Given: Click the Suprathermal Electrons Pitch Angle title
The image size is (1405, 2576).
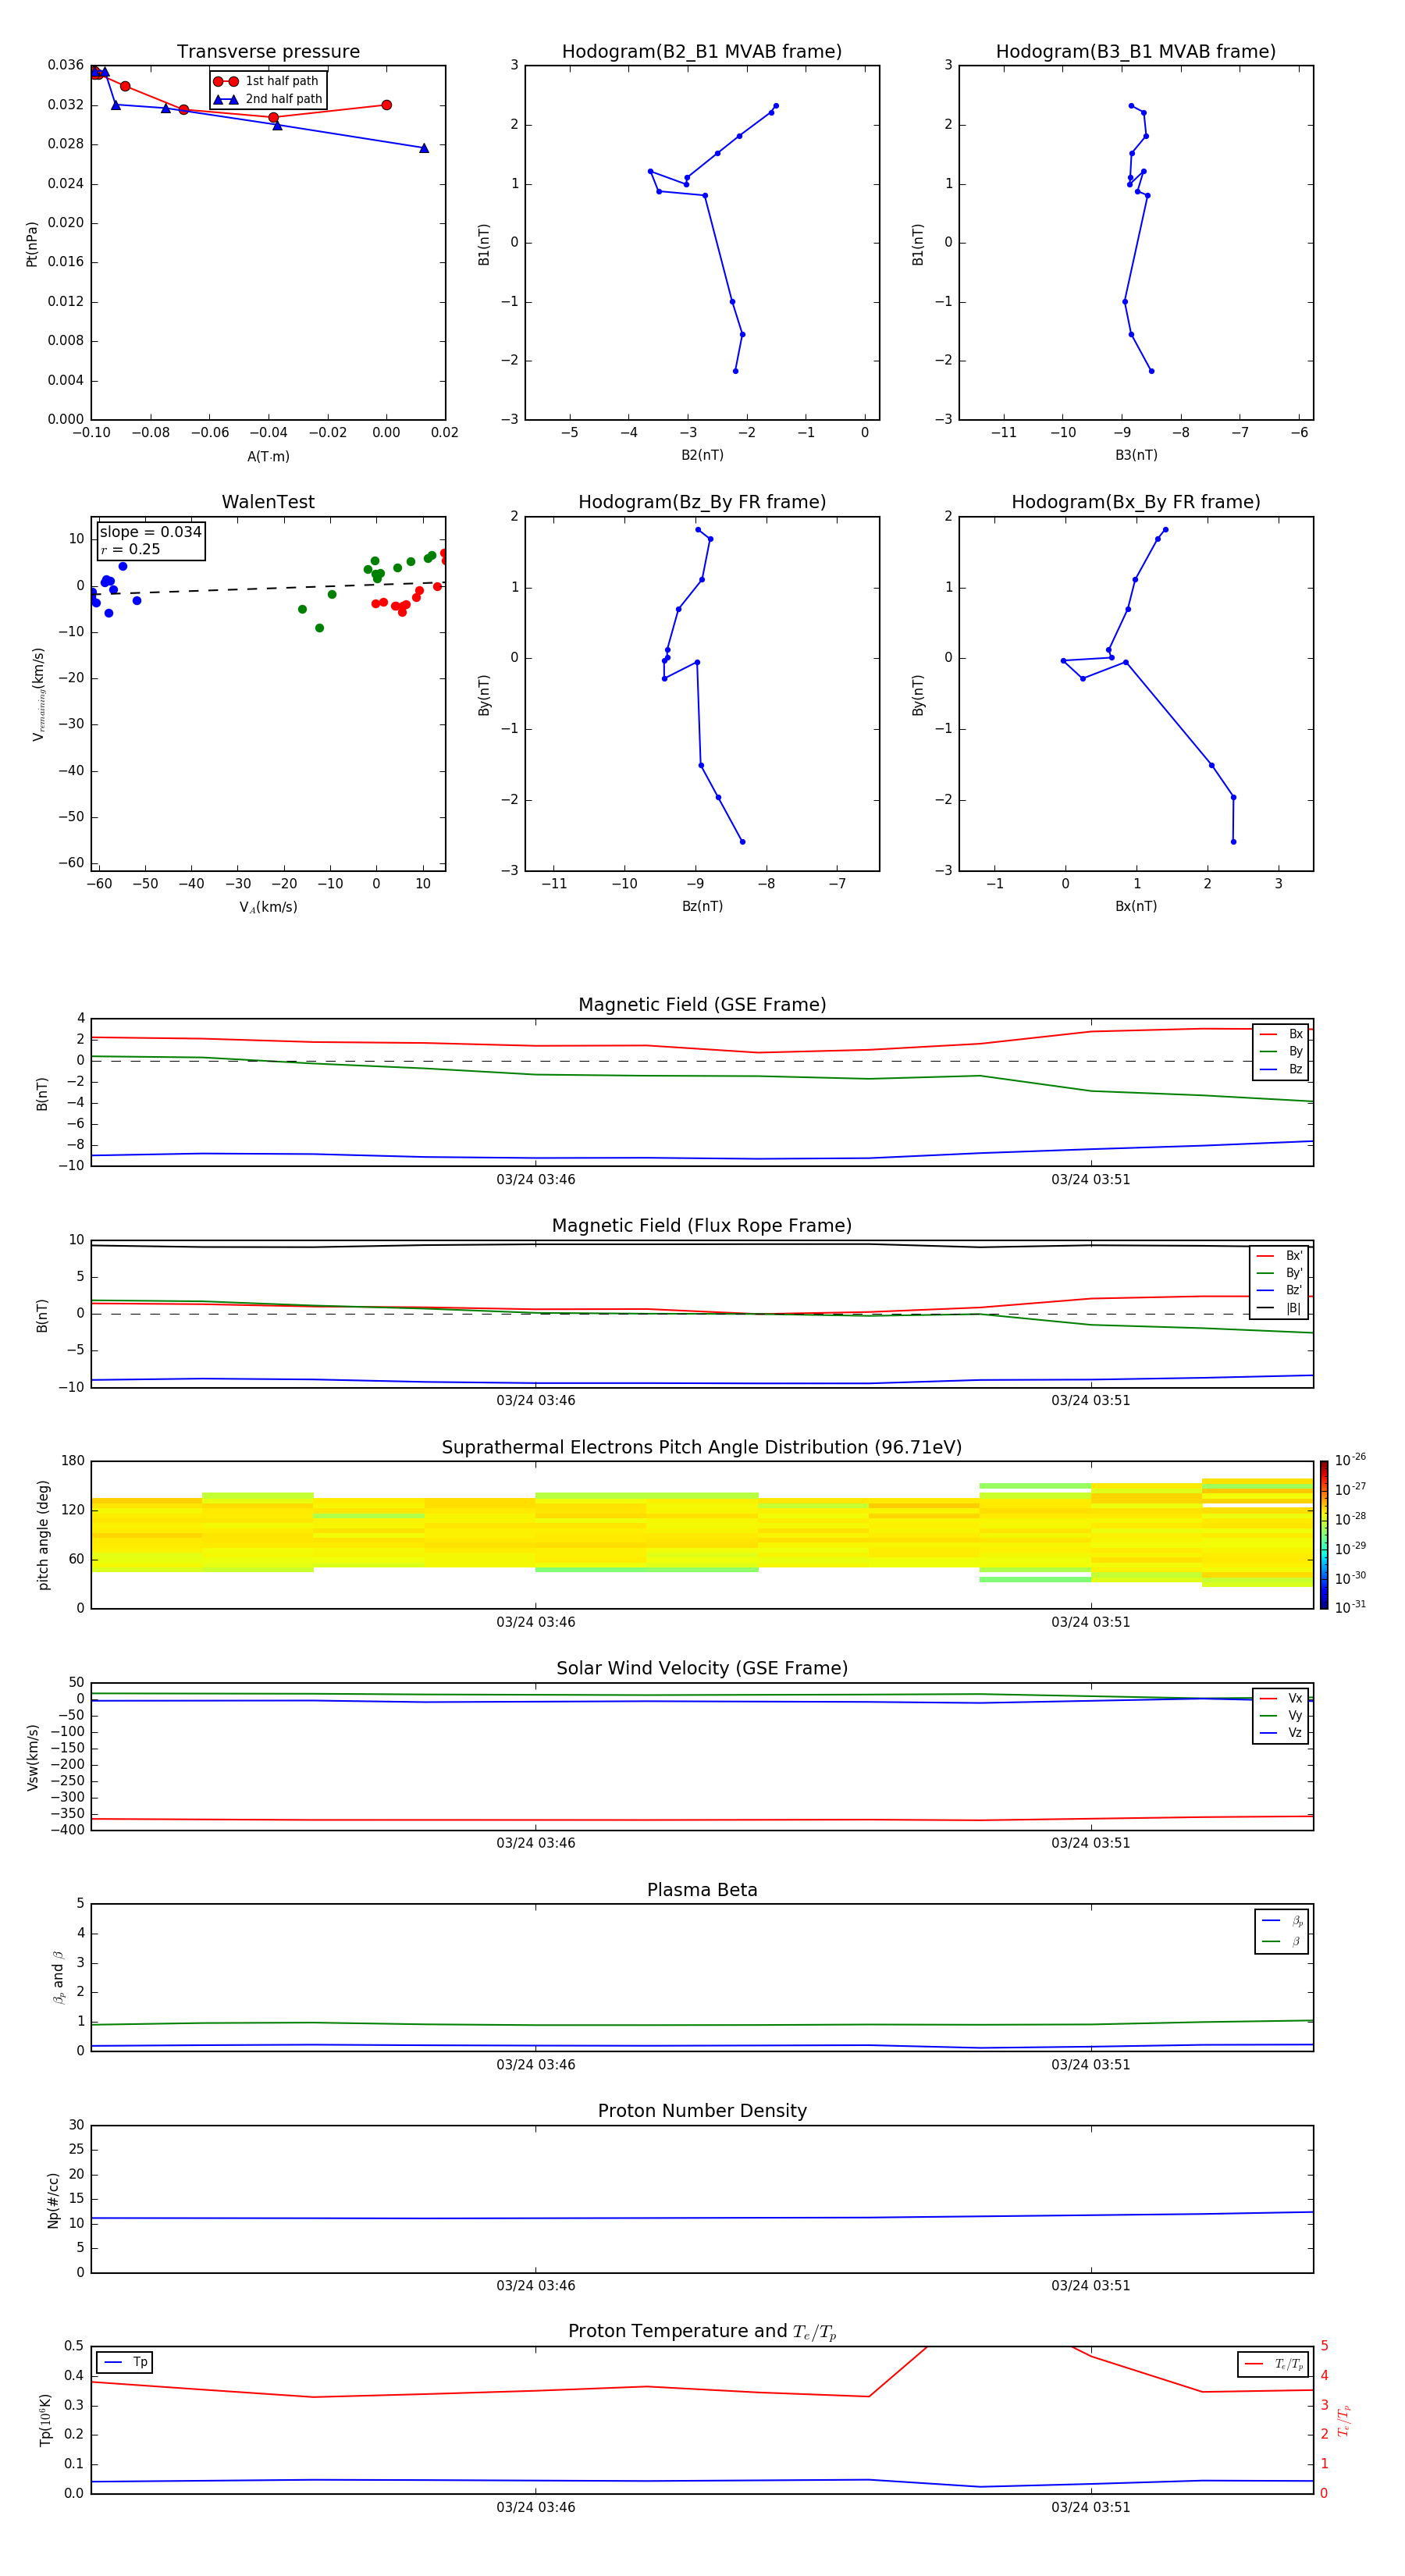Looking at the screenshot, I should [x=702, y=1448].
